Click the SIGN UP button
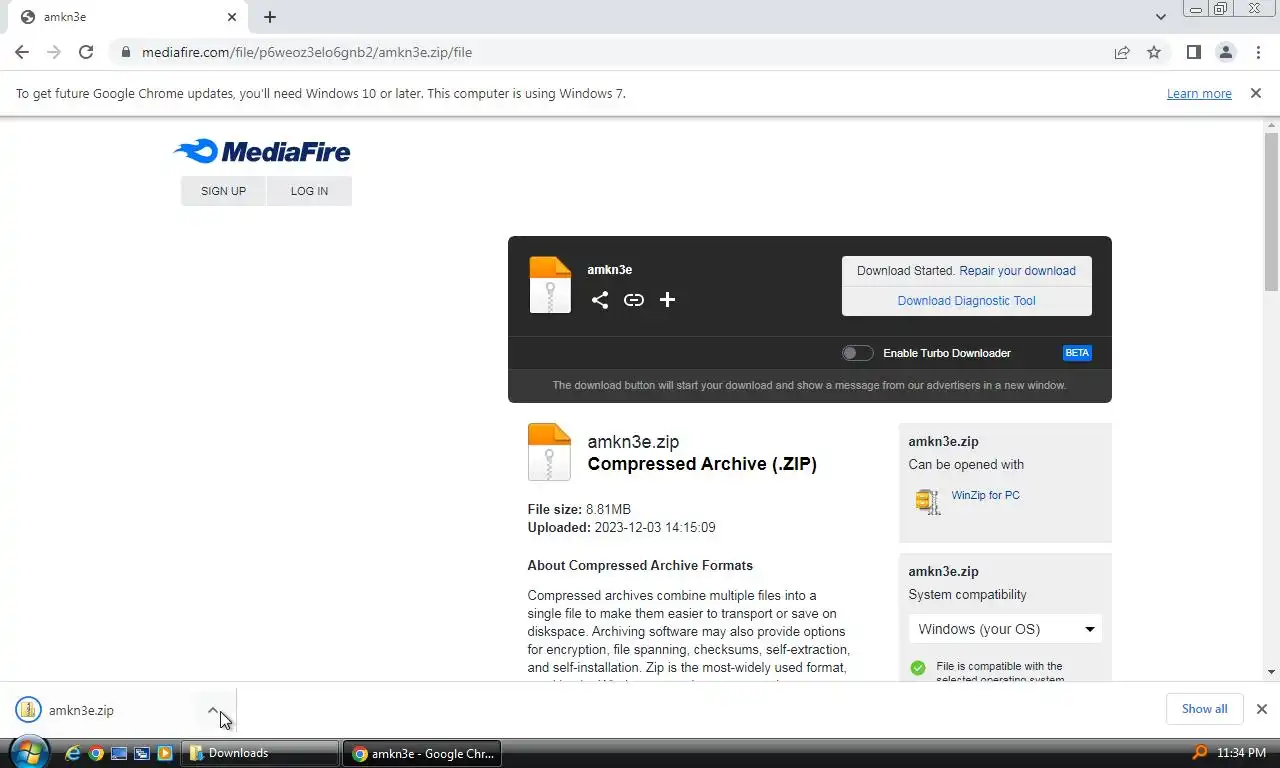1280x768 pixels. 223,191
